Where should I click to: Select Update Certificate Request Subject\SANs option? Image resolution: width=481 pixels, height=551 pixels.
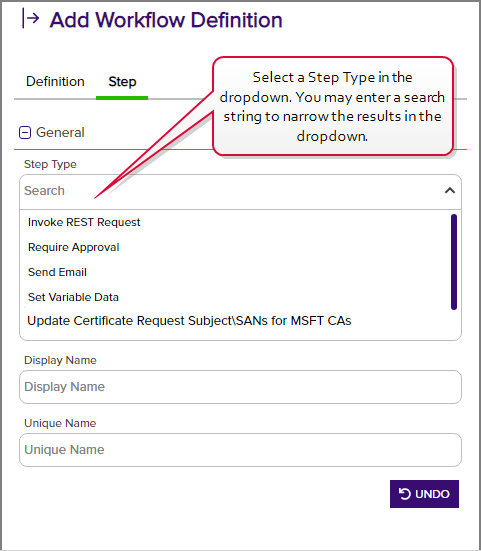189,321
